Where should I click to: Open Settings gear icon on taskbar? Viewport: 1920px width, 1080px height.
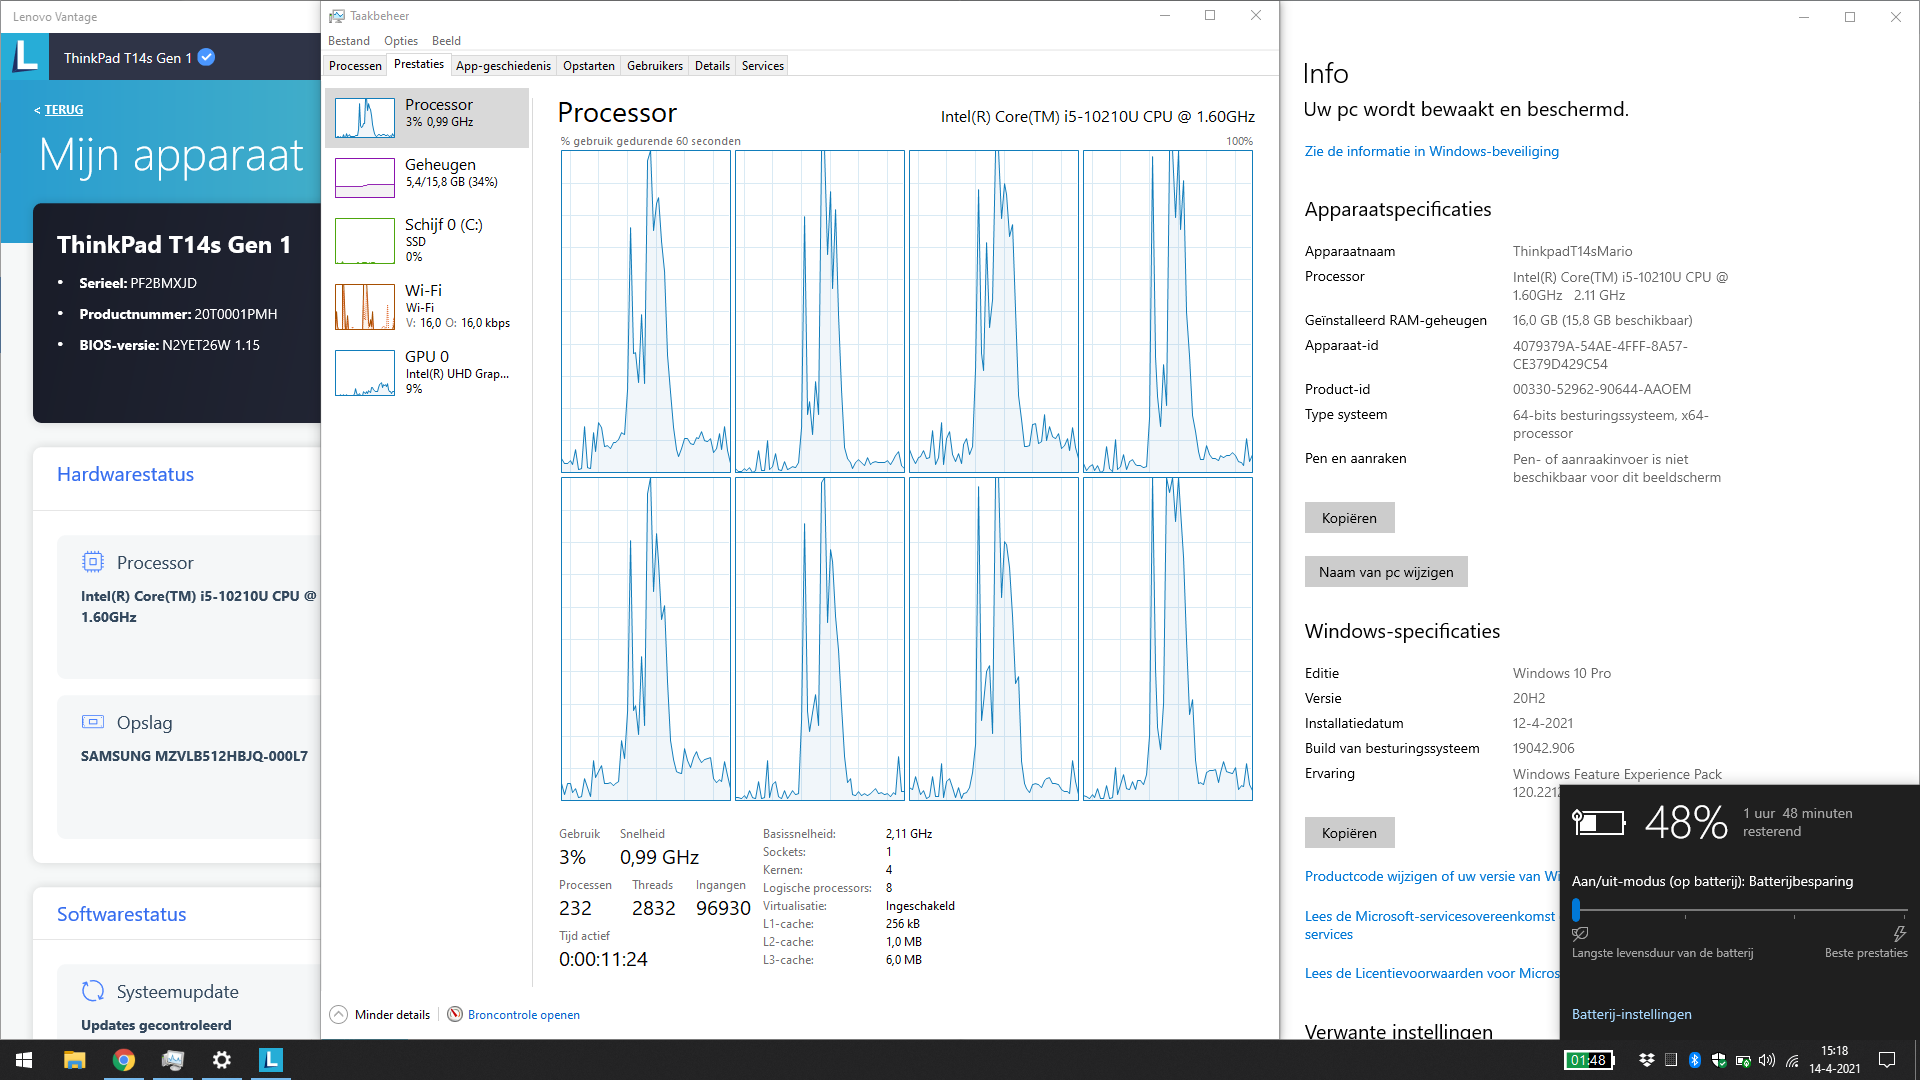[x=222, y=1060]
